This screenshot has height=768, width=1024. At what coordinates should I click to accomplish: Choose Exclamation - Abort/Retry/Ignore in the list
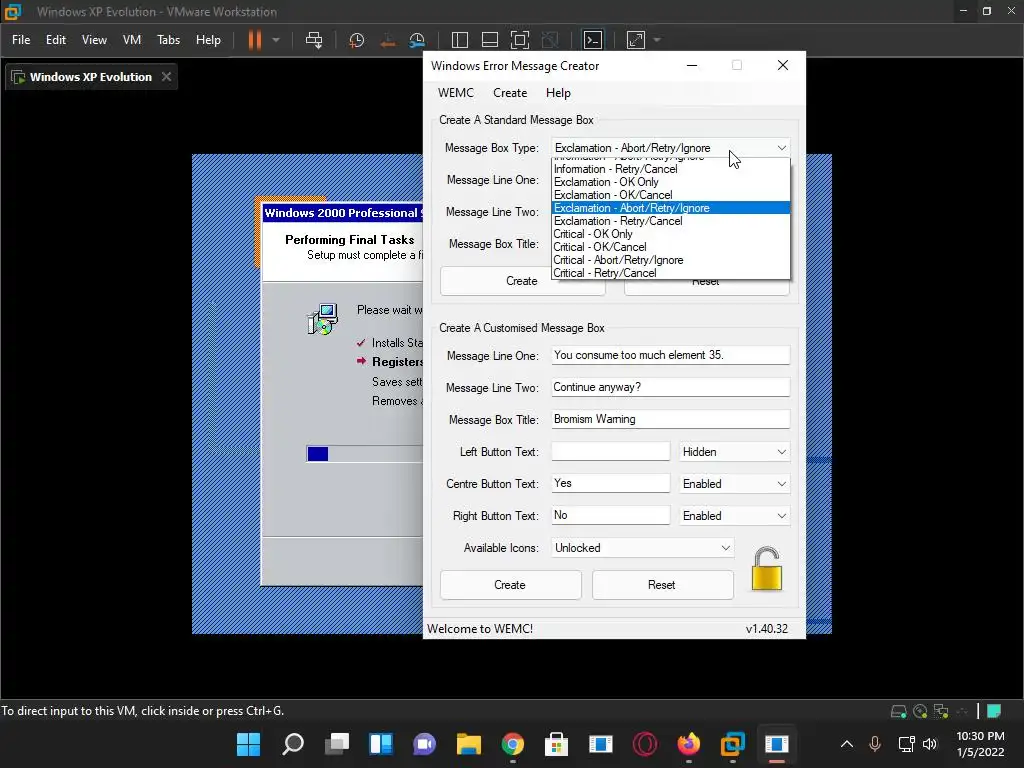click(x=671, y=208)
